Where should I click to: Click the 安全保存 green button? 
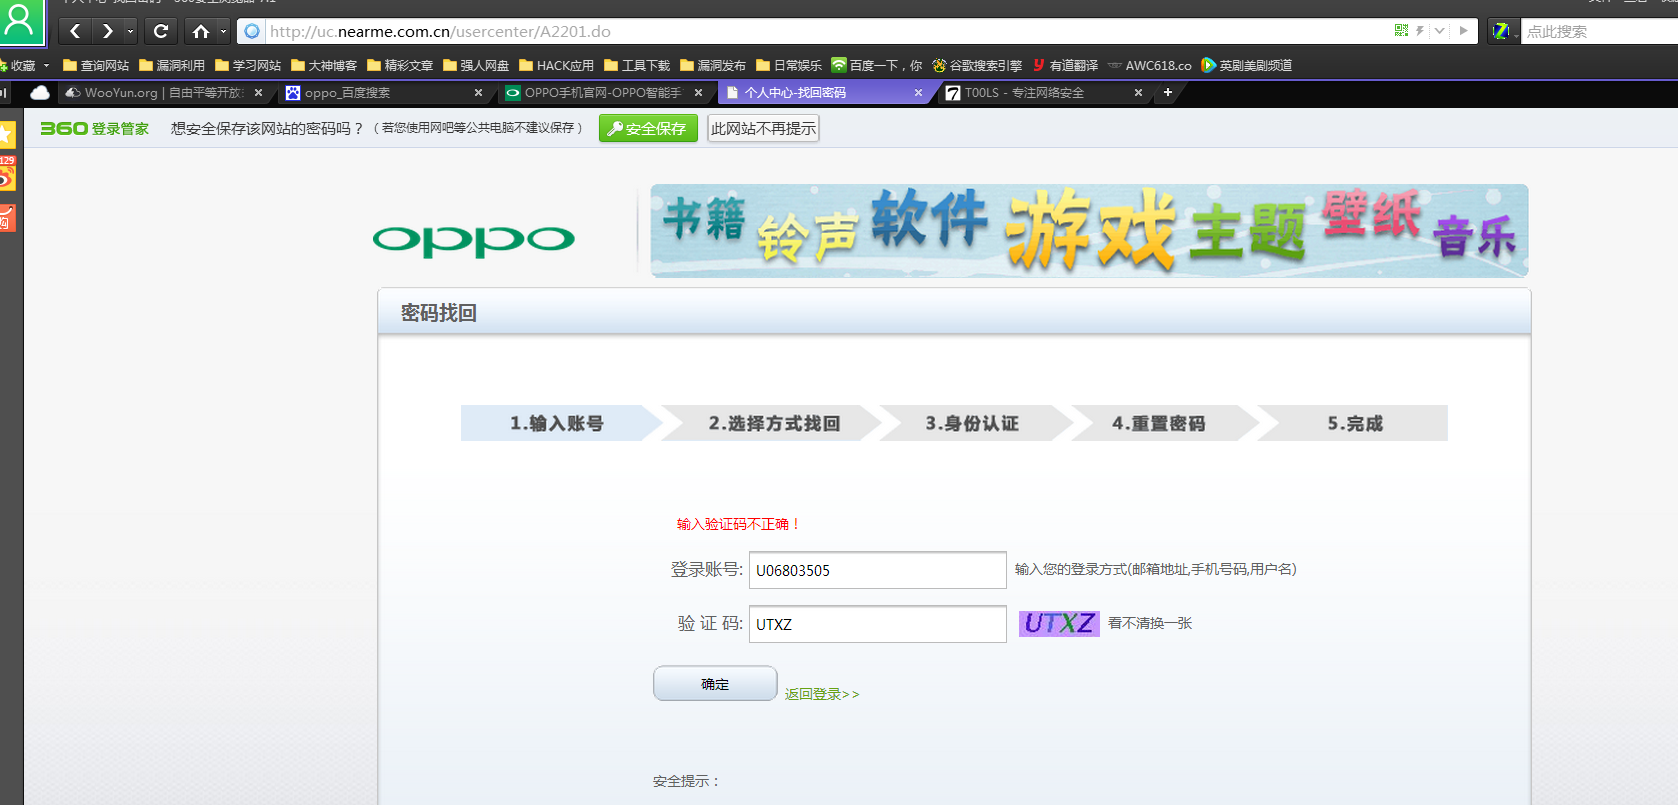(x=648, y=128)
